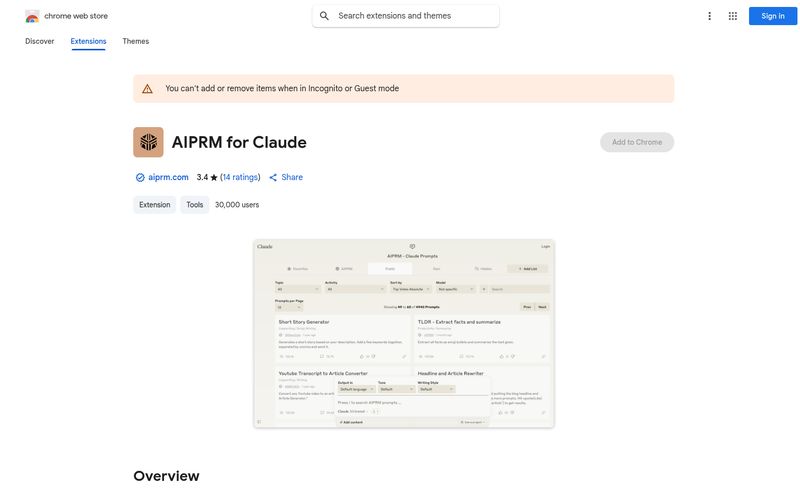Open the Google apps grid
Screen dimensions: 800x496
click(733, 16)
